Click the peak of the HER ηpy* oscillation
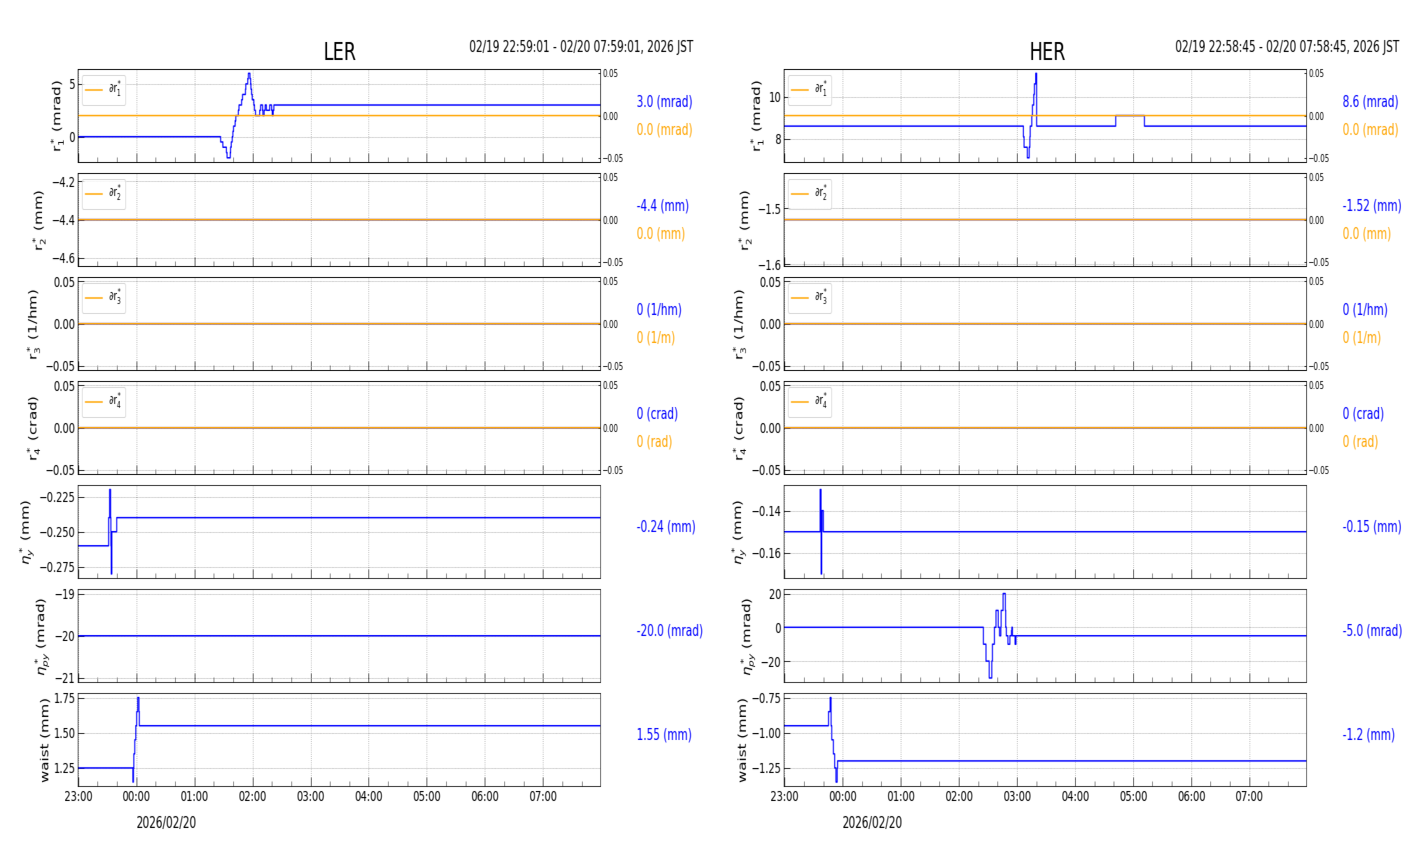This screenshot has height=864, width=1412. 1004,596
